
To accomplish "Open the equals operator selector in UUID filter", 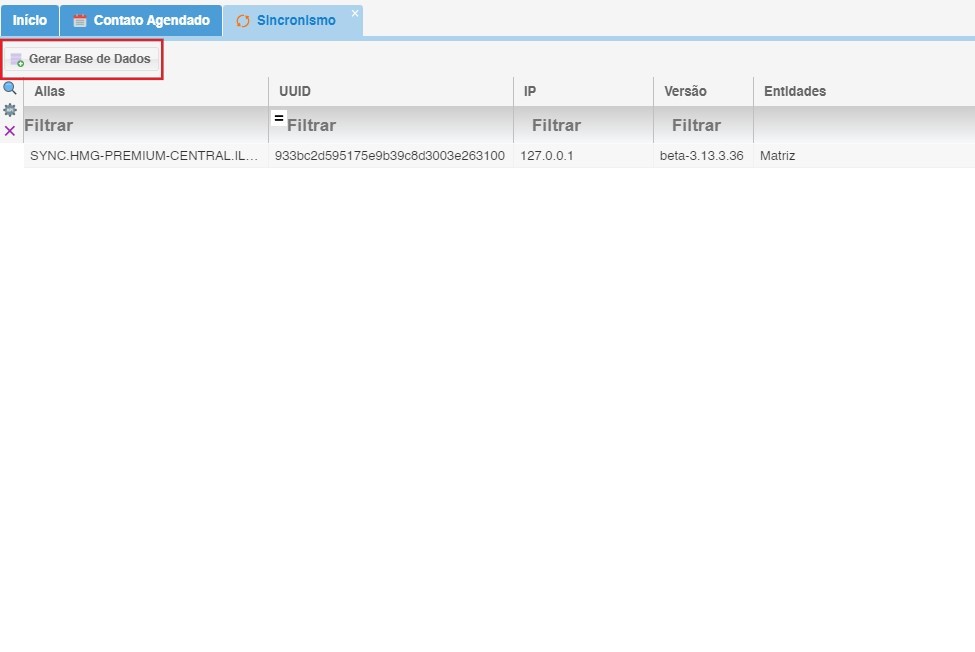I will 279,118.
